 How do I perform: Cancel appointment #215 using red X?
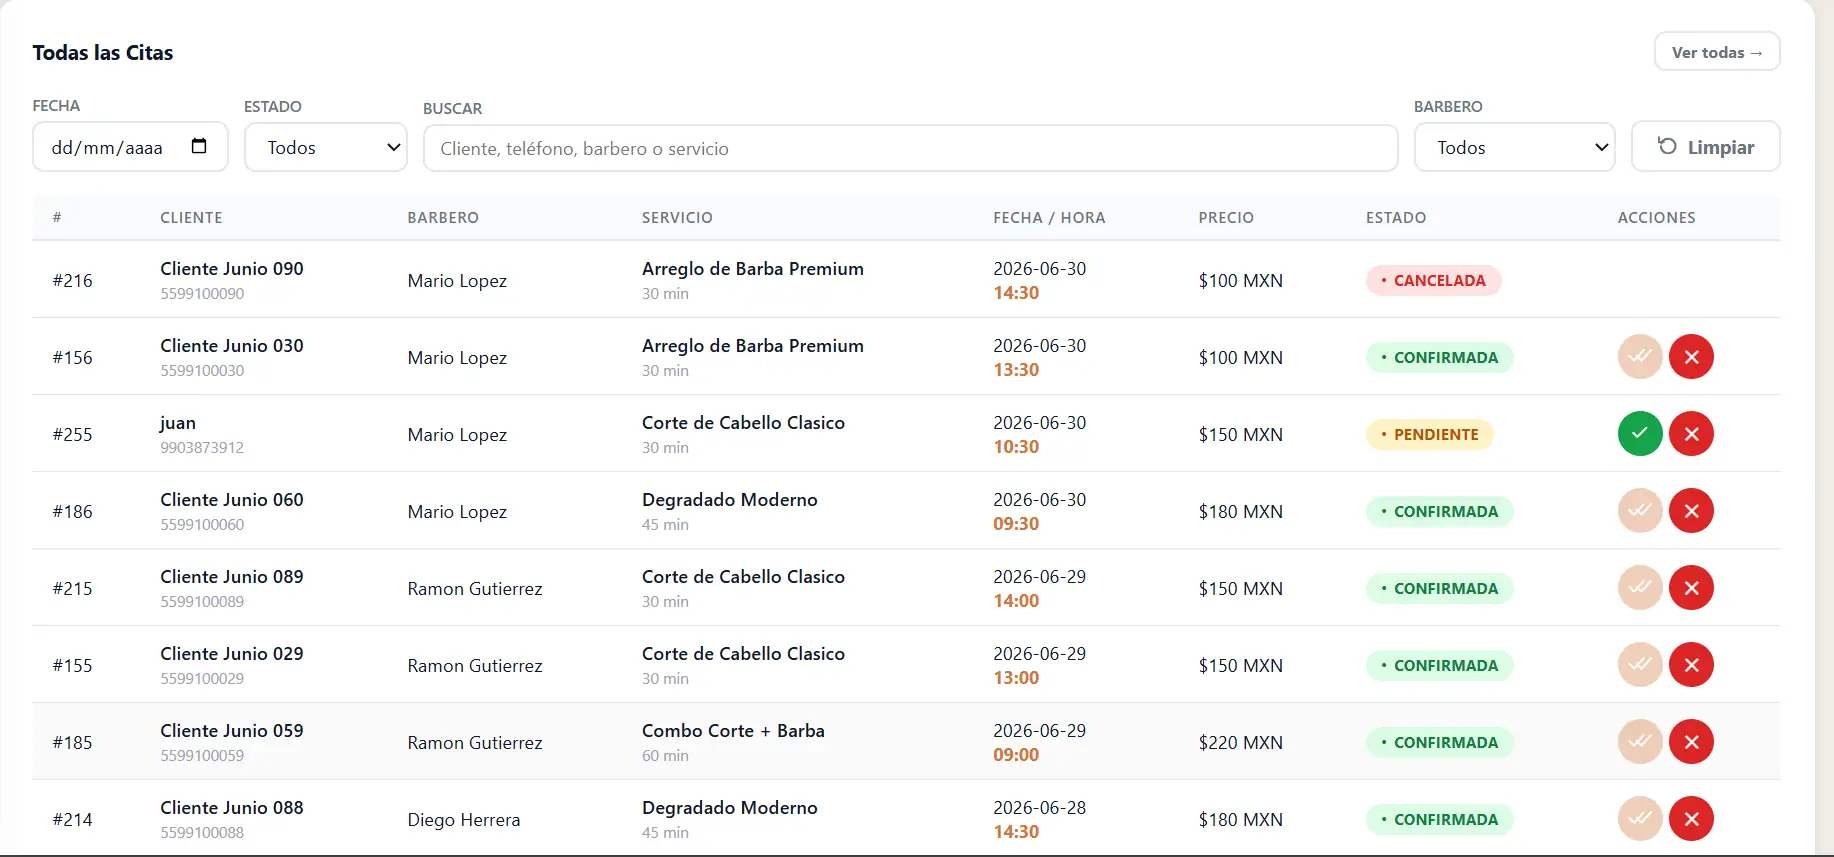(x=1691, y=588)
